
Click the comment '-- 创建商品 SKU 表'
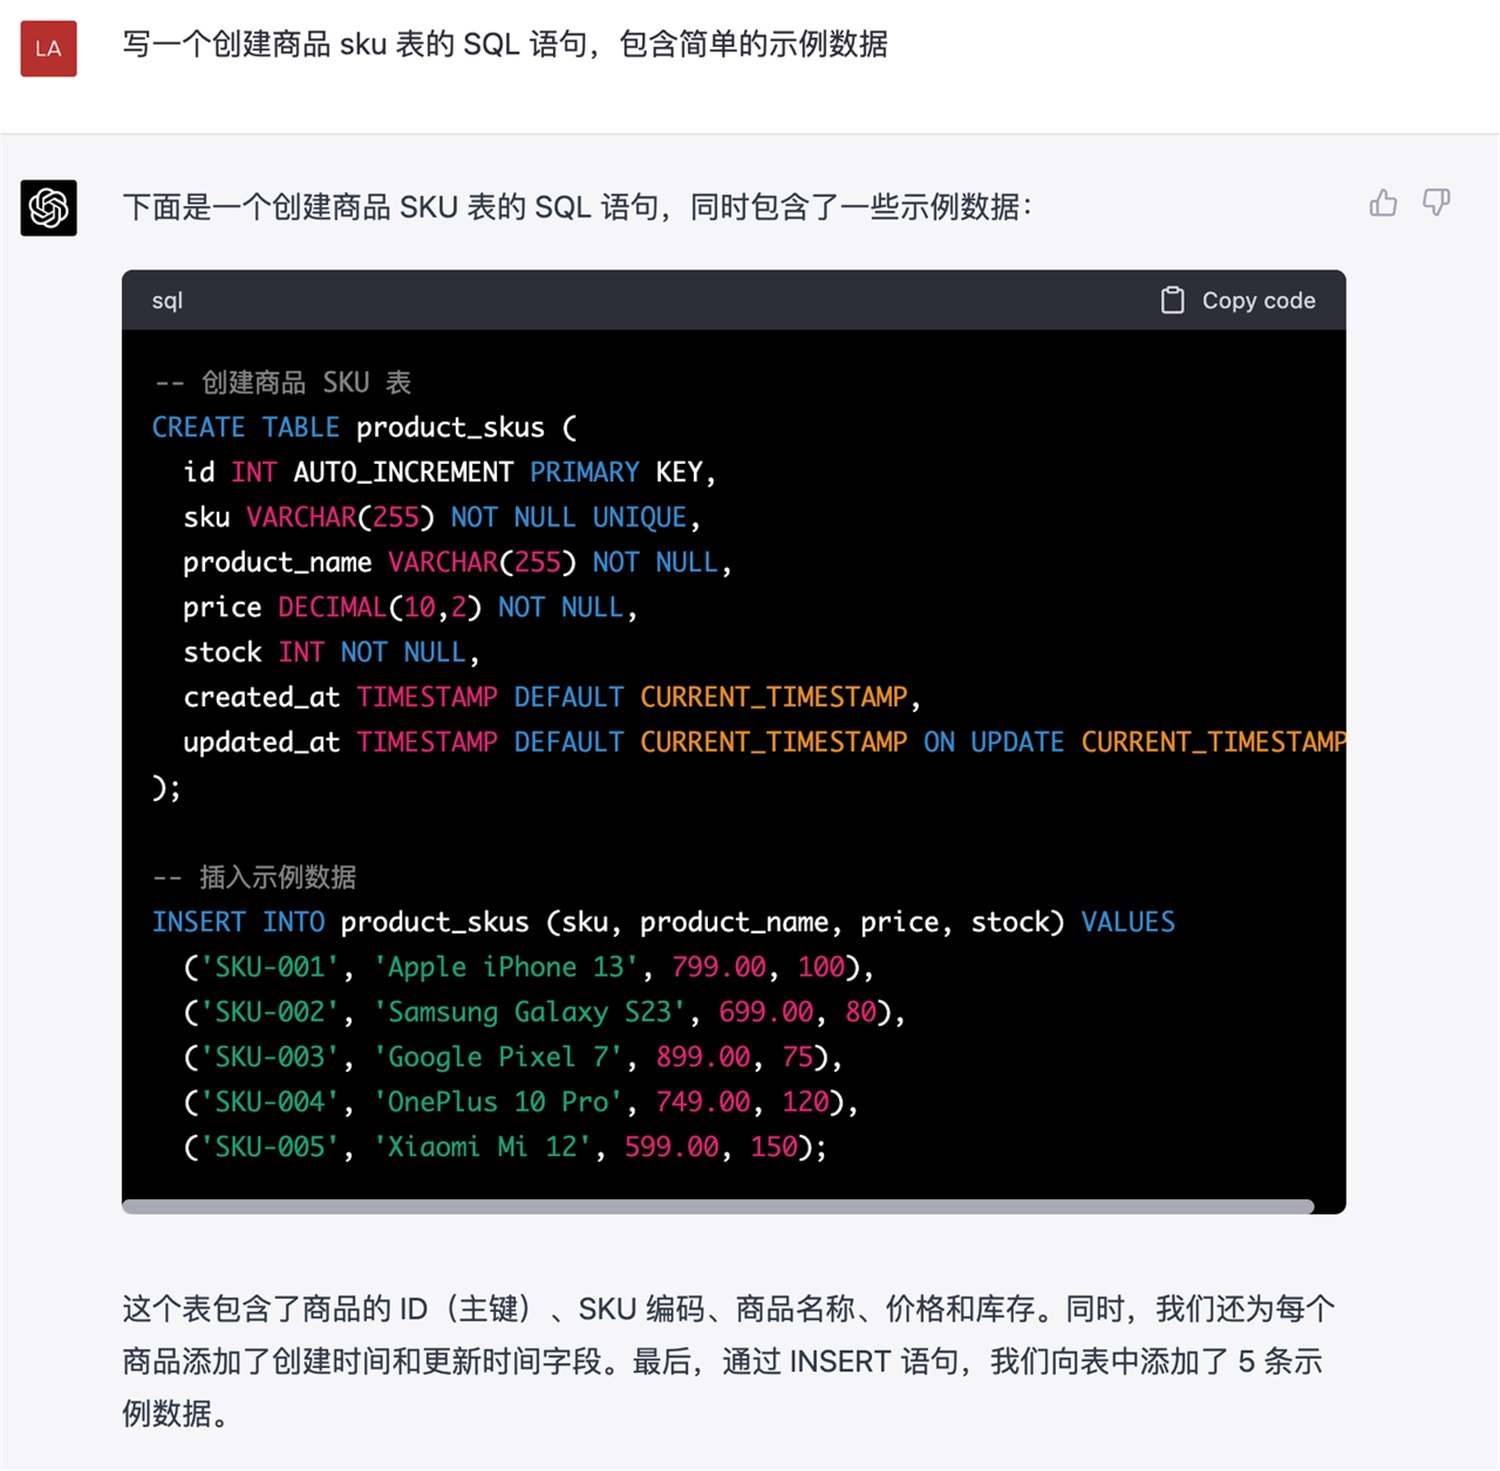coord(282,382)
